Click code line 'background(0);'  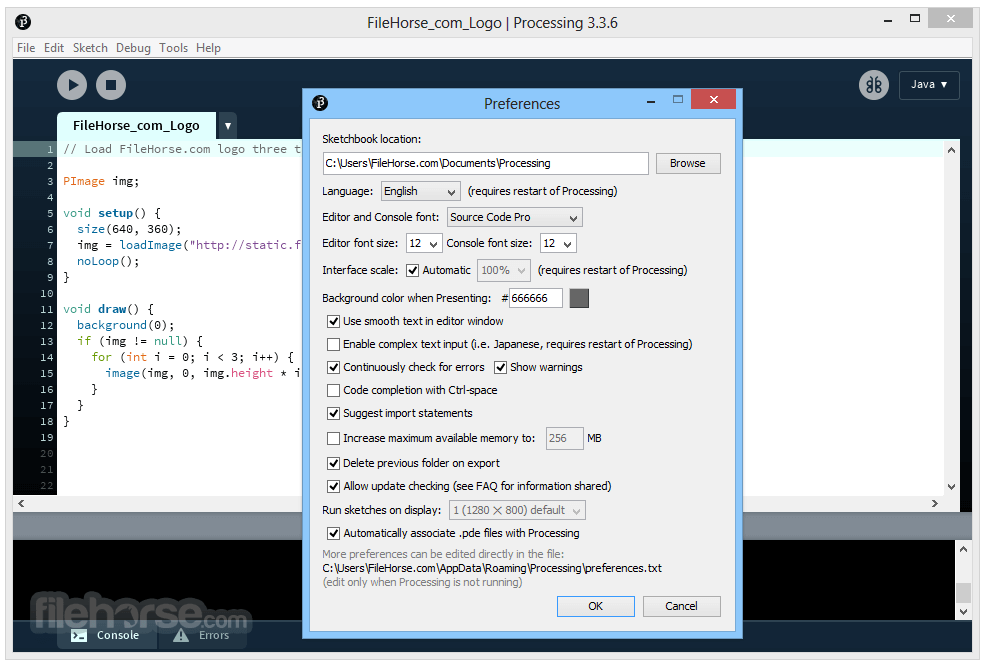126,325
